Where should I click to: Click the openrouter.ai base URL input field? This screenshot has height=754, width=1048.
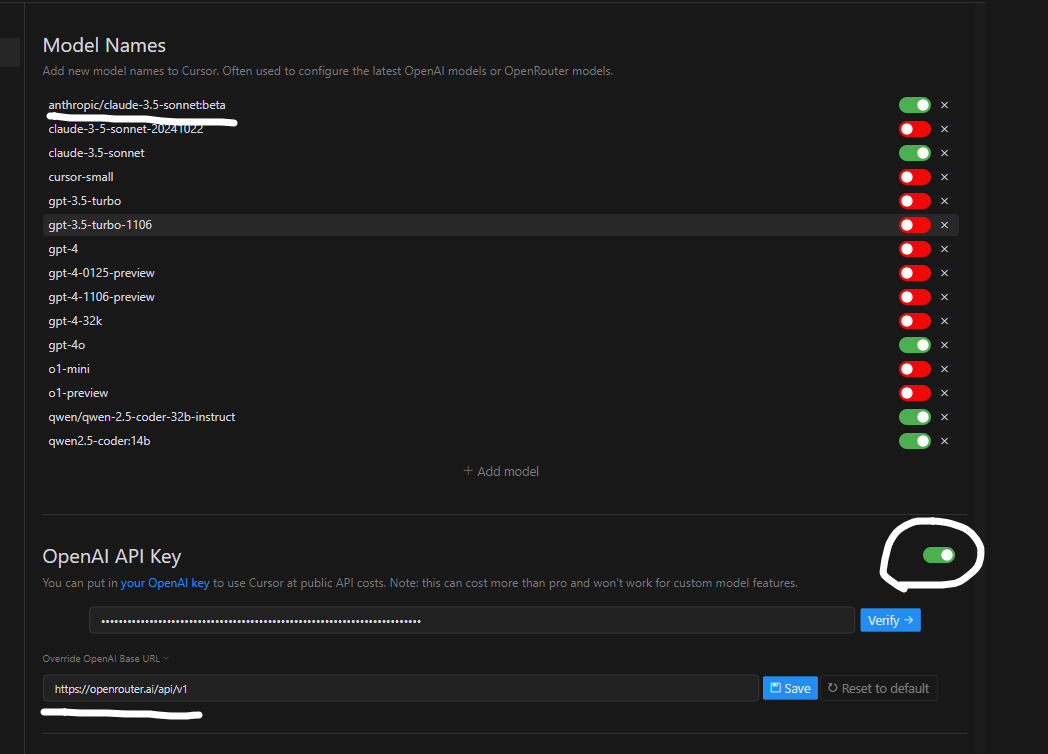(x=401, y=688)
